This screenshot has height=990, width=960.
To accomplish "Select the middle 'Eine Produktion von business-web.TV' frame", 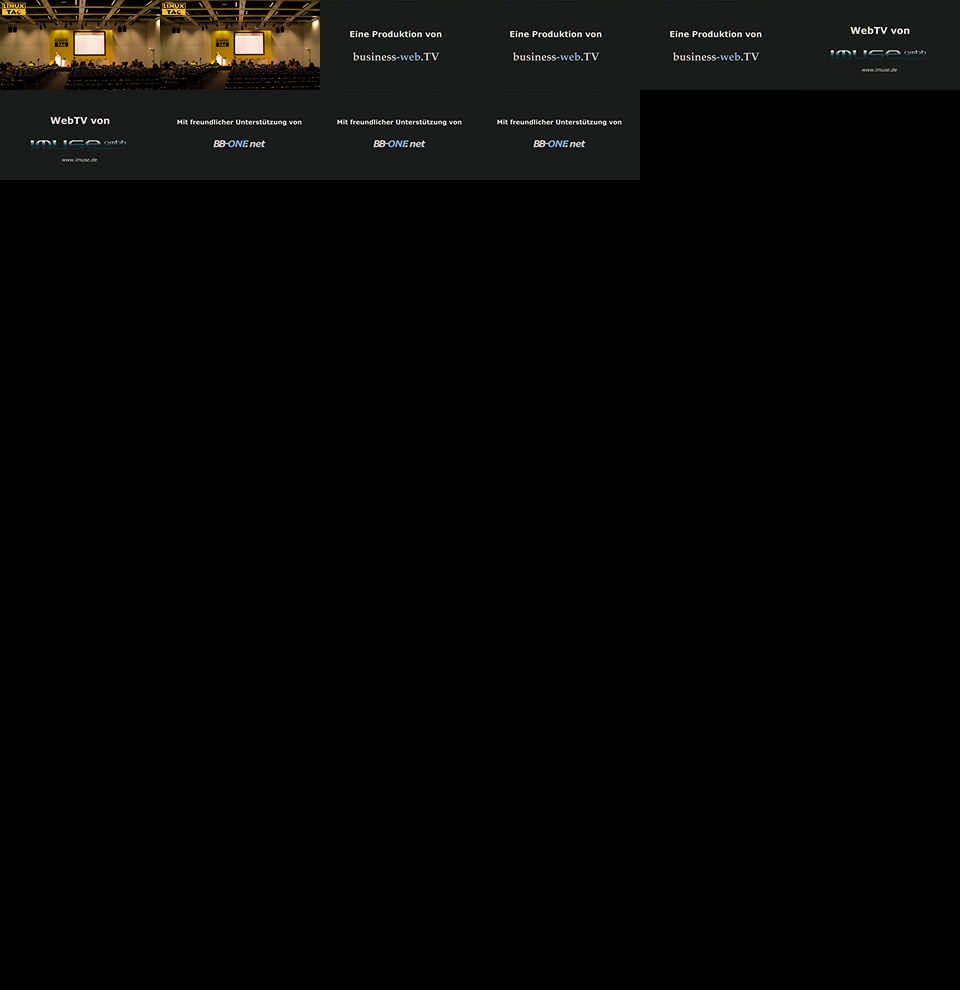I will [560, 45].
